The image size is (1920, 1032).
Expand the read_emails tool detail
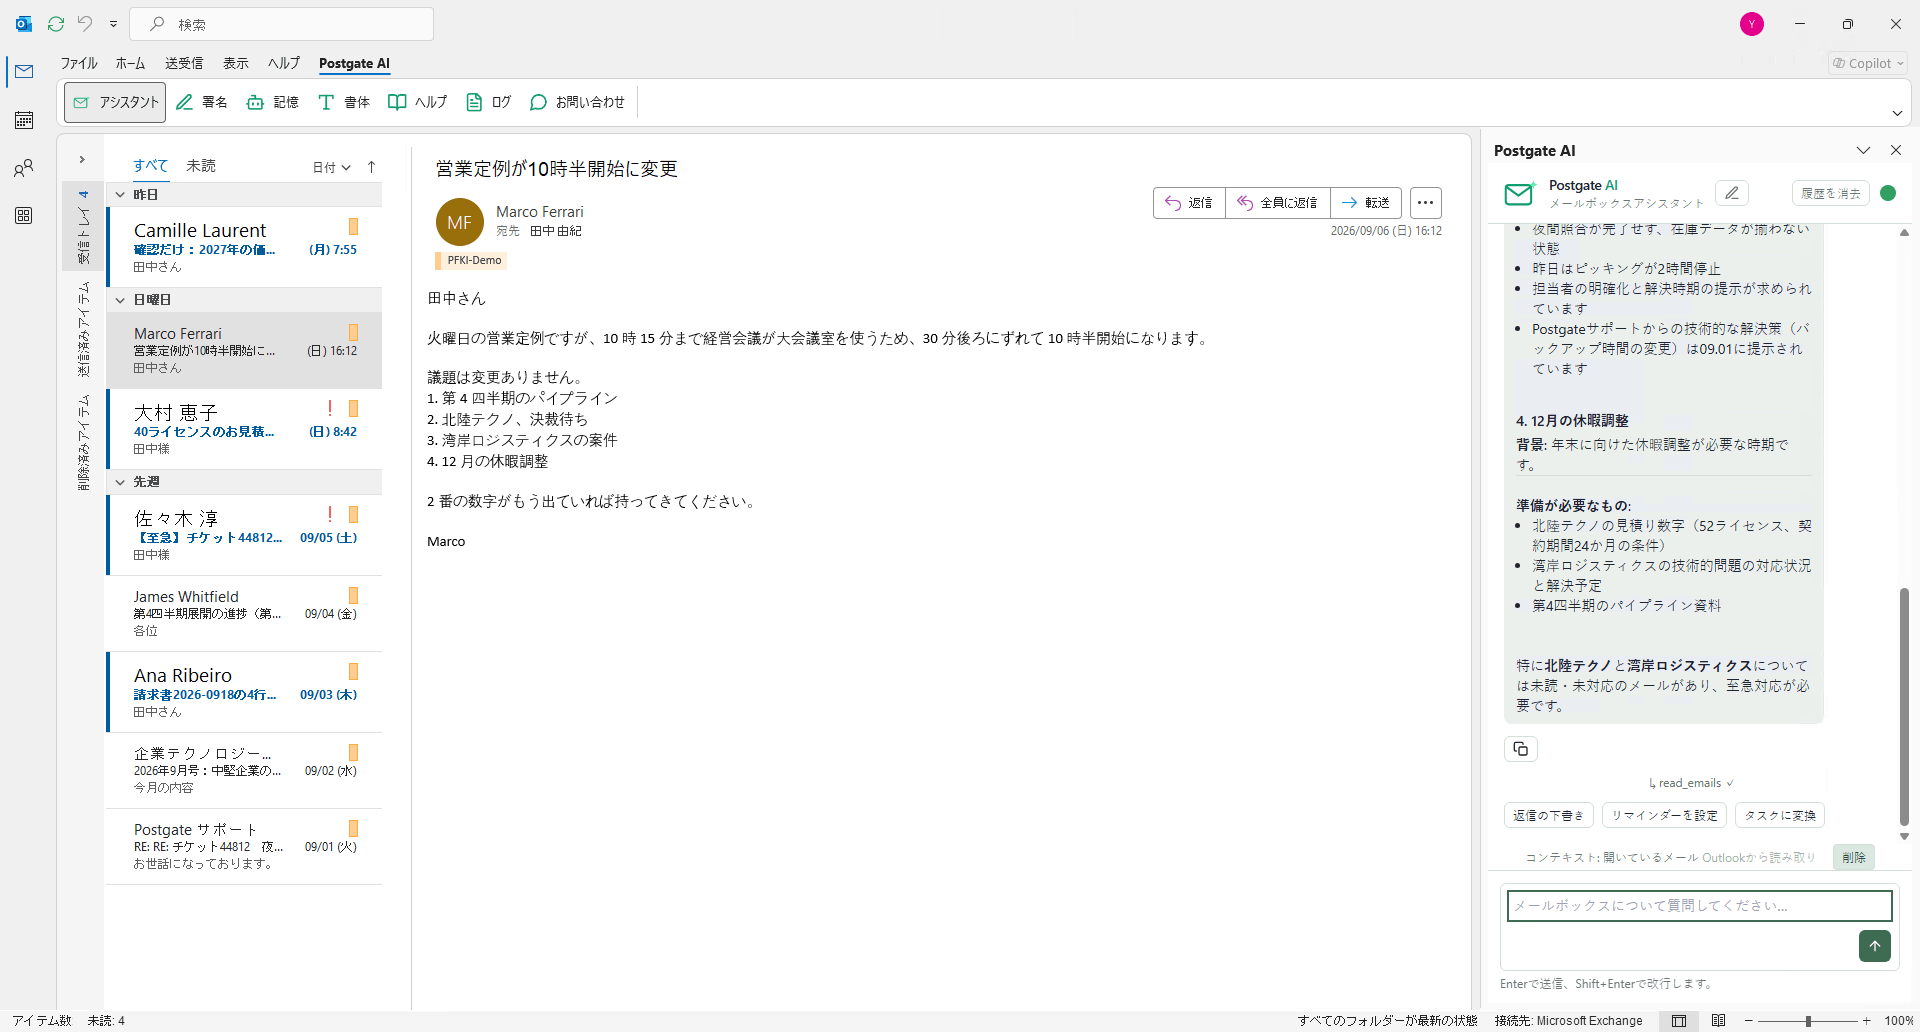click(x=1691, y=783)
